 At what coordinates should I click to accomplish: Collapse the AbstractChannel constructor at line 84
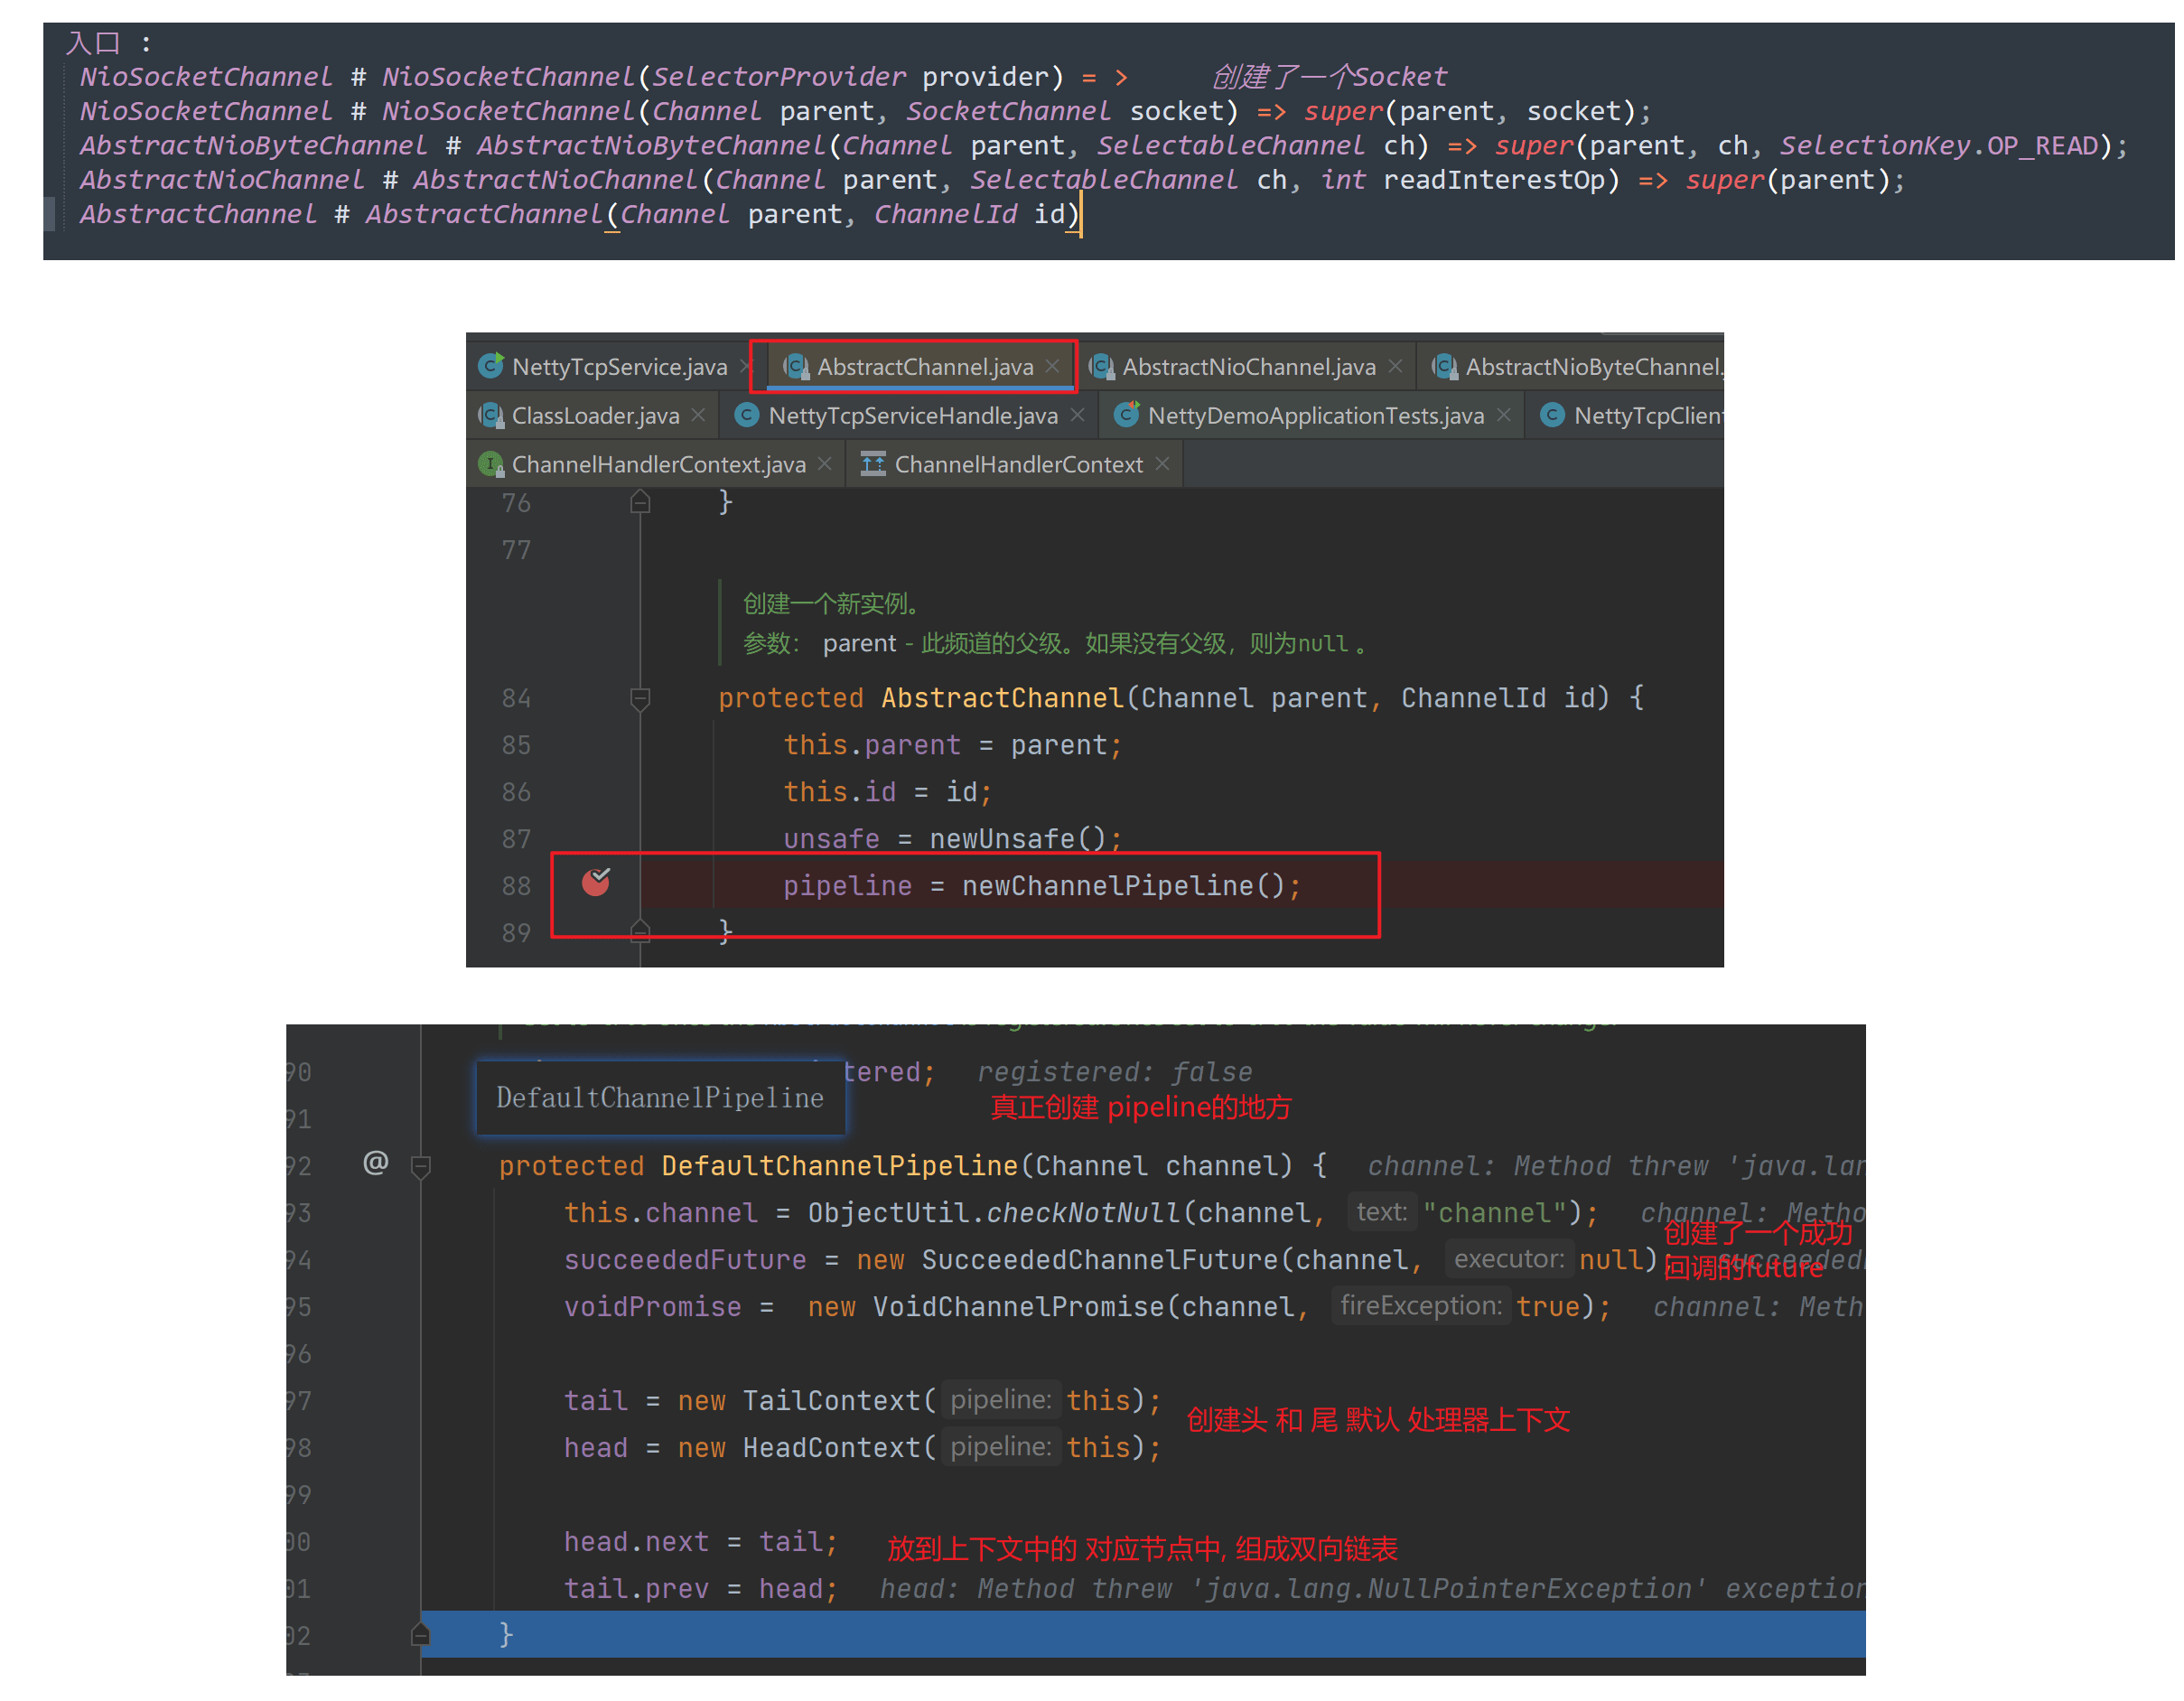click(641, 700)
